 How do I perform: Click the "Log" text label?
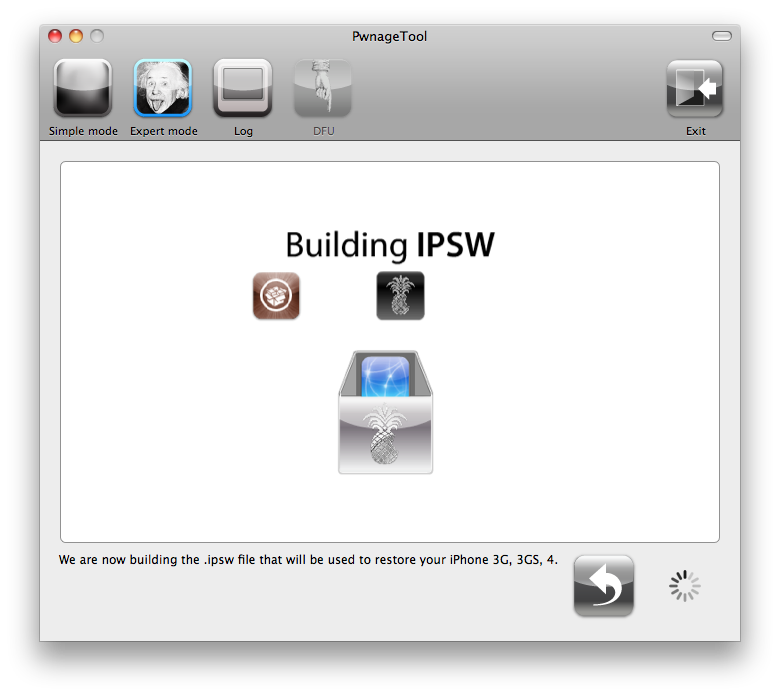[x=243, y=131]
